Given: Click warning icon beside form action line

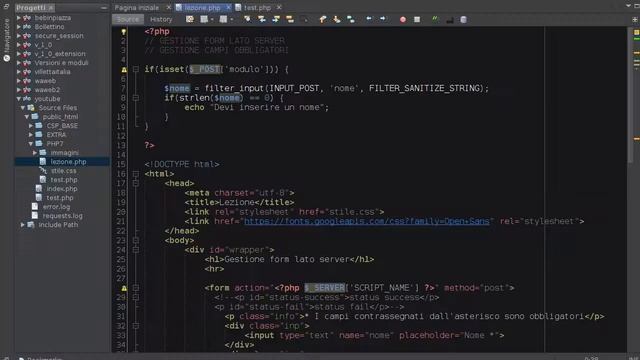Looking at the screenshot, I should point(124,288).
